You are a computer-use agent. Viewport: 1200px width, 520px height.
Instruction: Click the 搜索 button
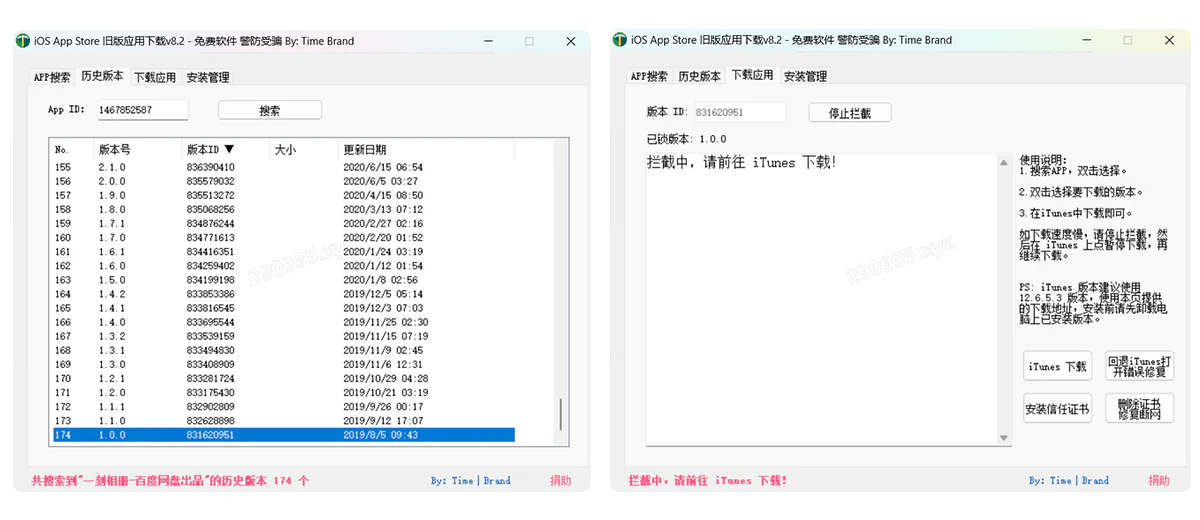pyautogui.click(x=270, y=110)
